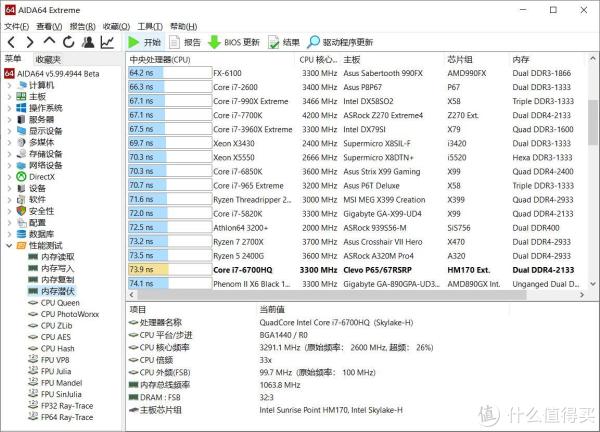Switch to 收藏夹 tab
This screenshot has height=432, width=600.
[x=48, y=59]
